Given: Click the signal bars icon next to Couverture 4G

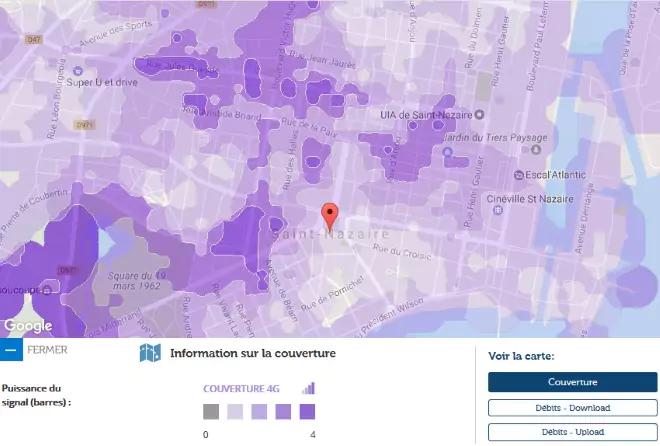Looking at the screenshot, I should click(308, 388).
